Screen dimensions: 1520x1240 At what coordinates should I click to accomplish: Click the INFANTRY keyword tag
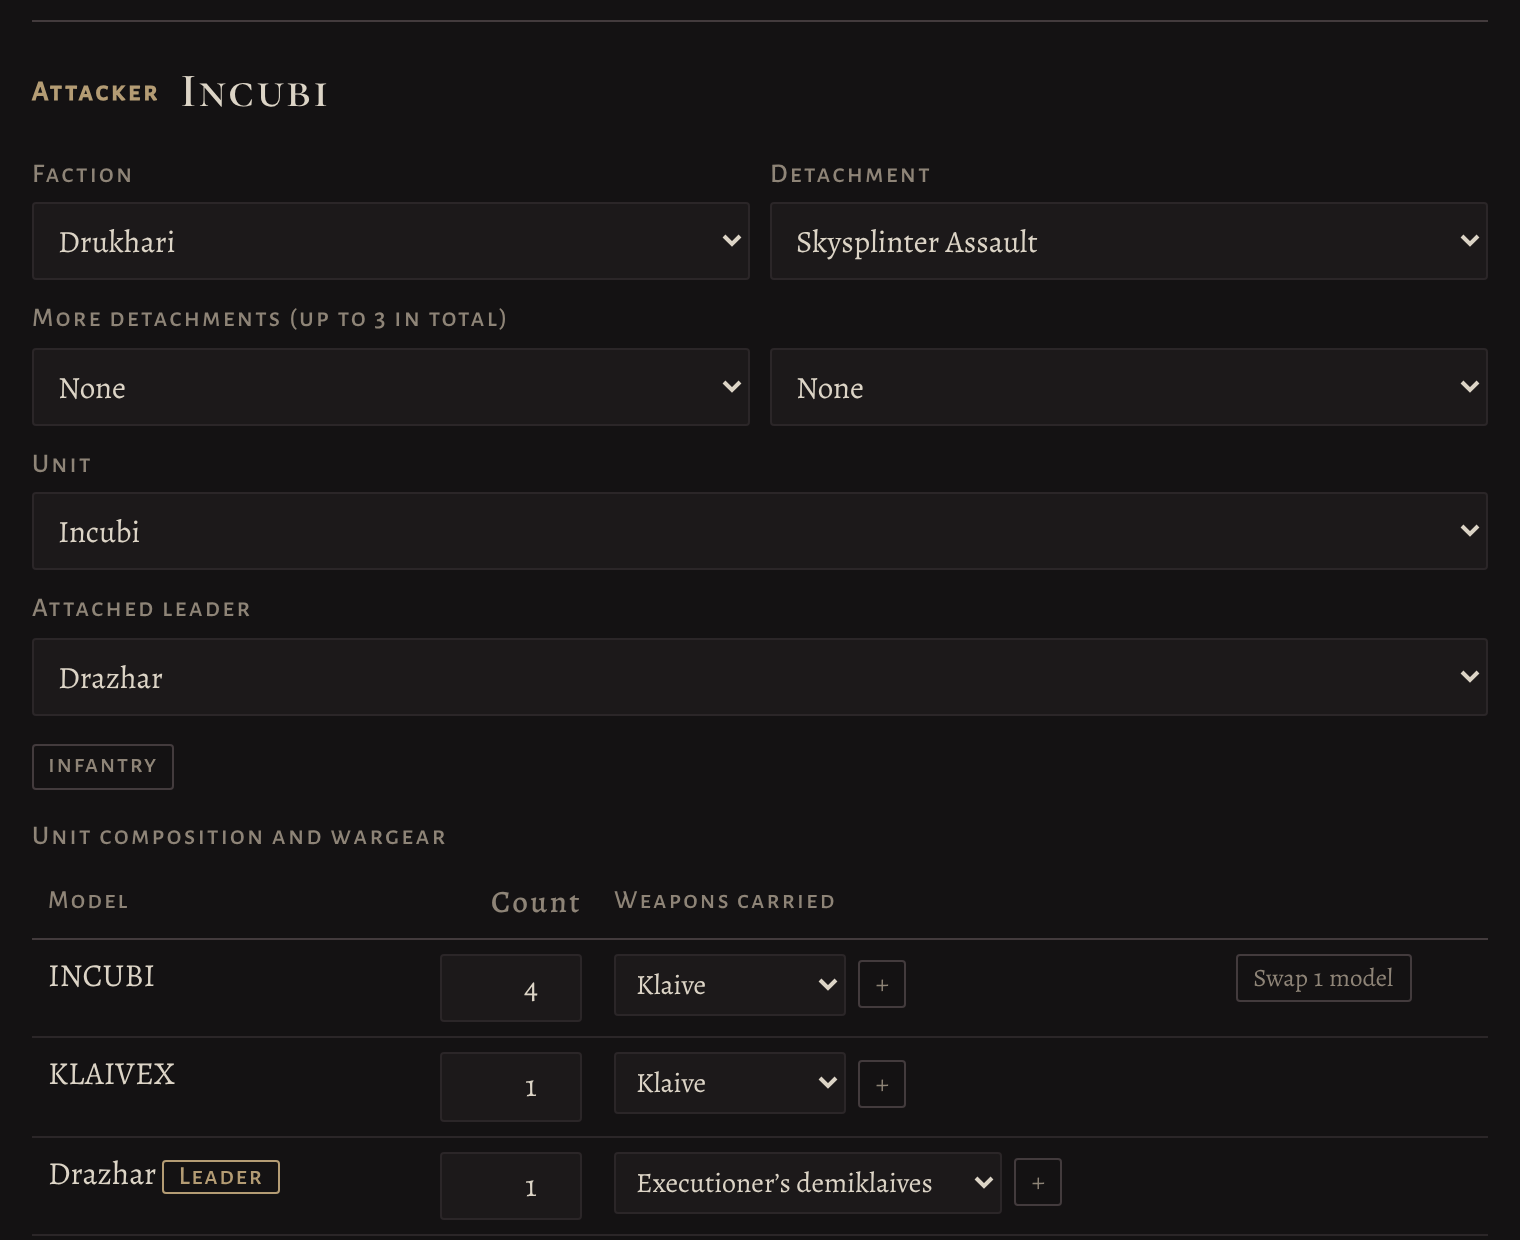[x=103, y=766]
